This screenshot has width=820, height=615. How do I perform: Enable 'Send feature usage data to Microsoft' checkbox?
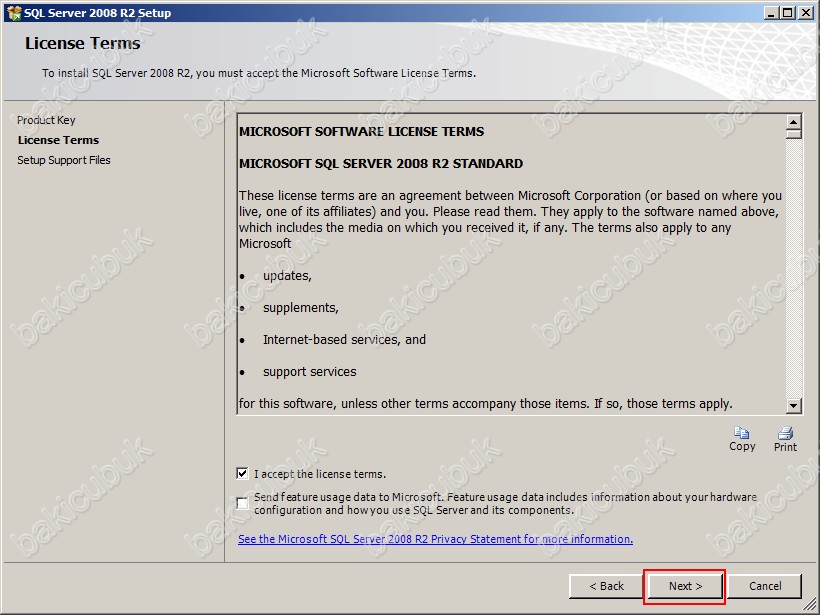[x=243, y=503]
